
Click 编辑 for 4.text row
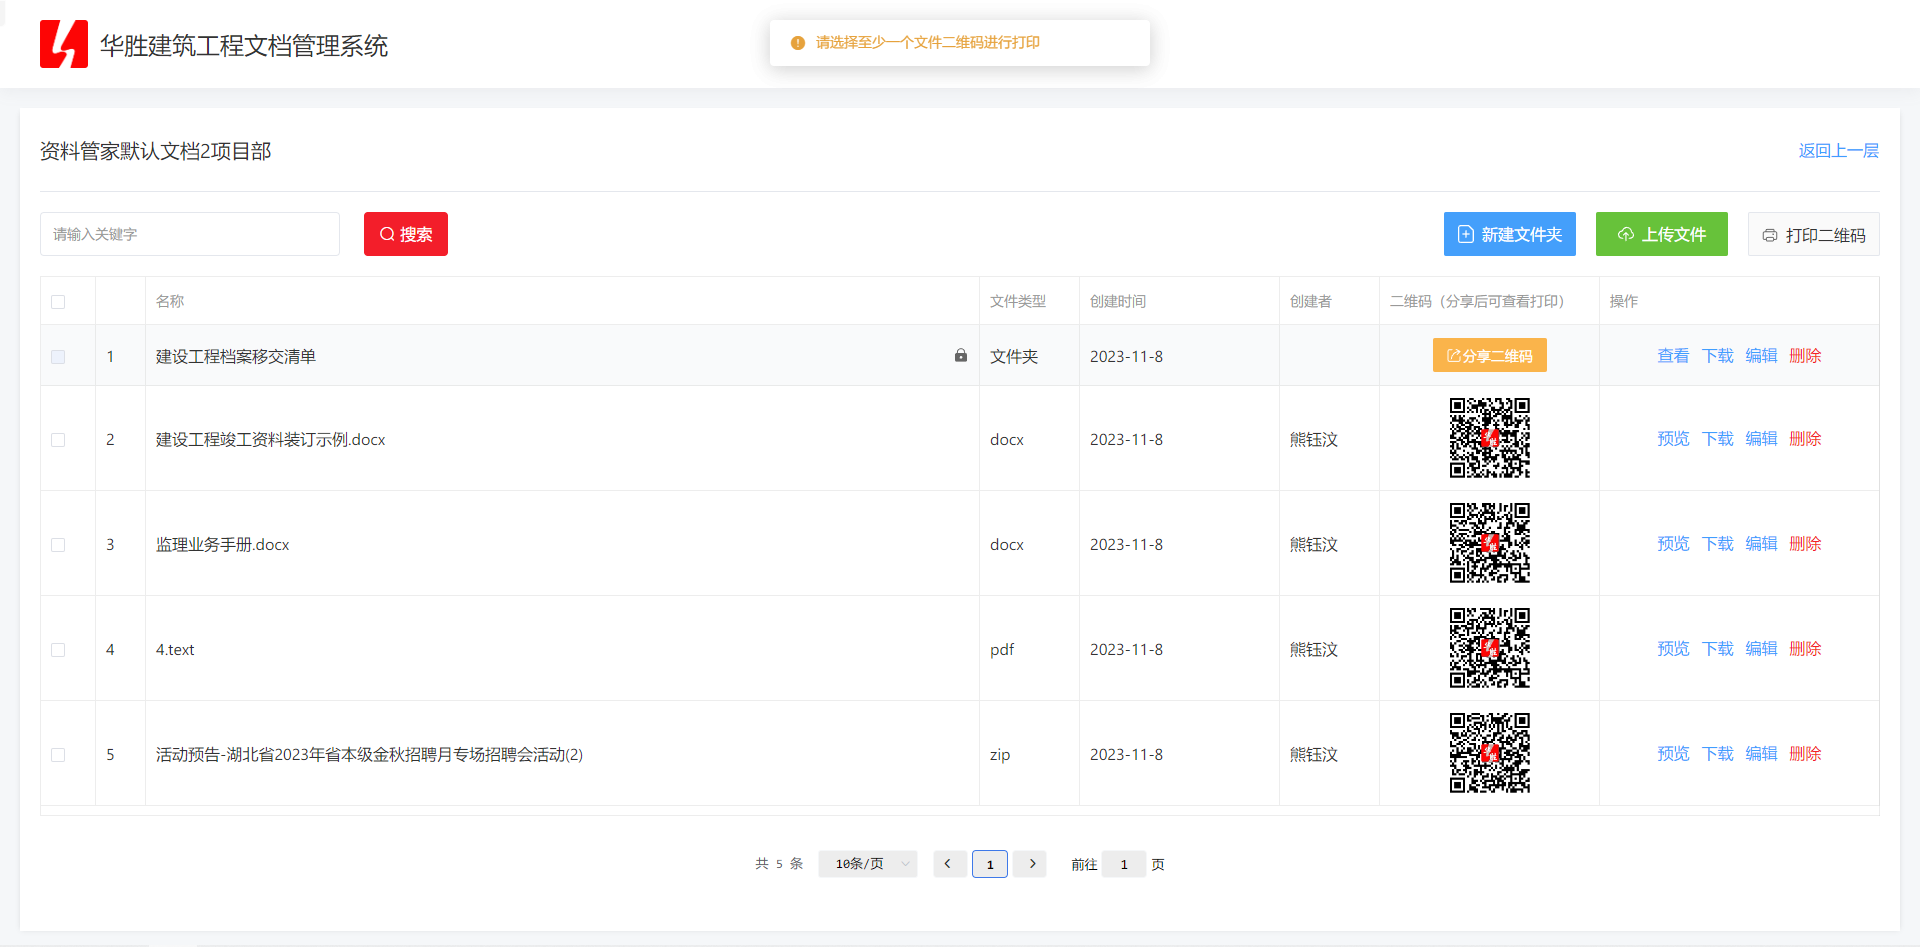(1762, 648)
